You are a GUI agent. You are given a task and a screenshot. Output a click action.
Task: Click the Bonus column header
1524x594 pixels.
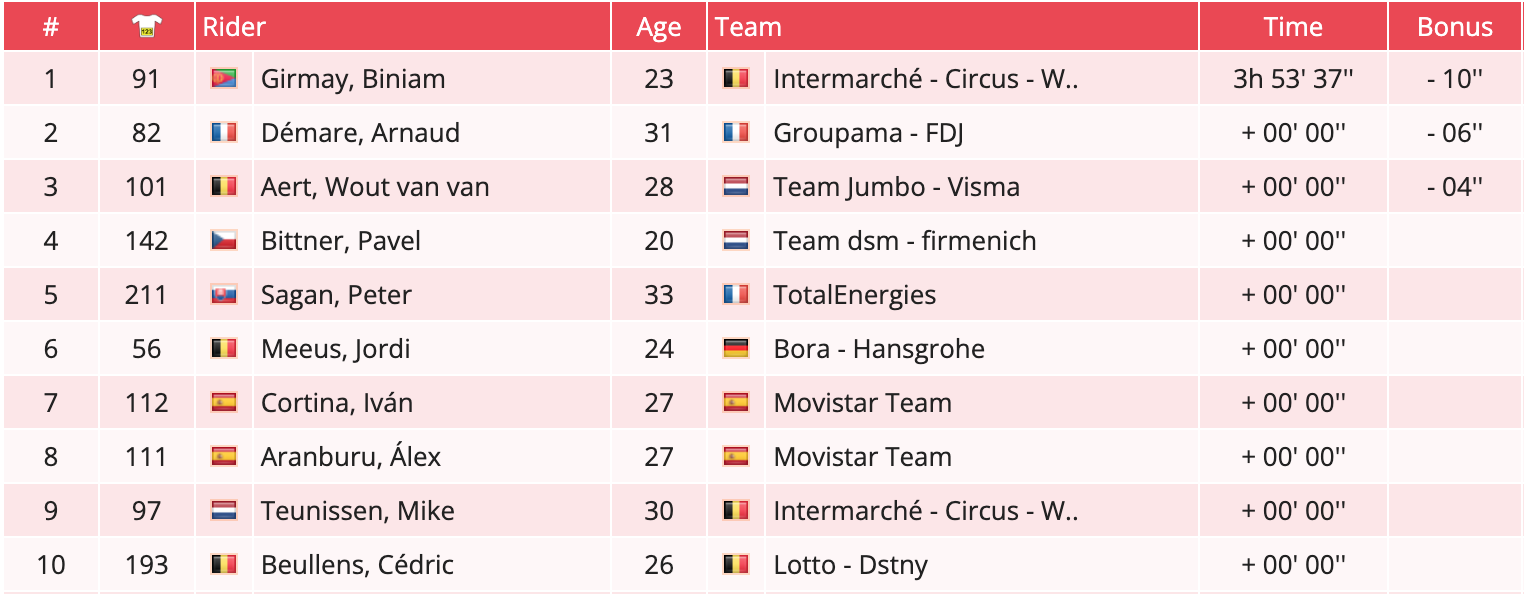[x=1454, y=27]
